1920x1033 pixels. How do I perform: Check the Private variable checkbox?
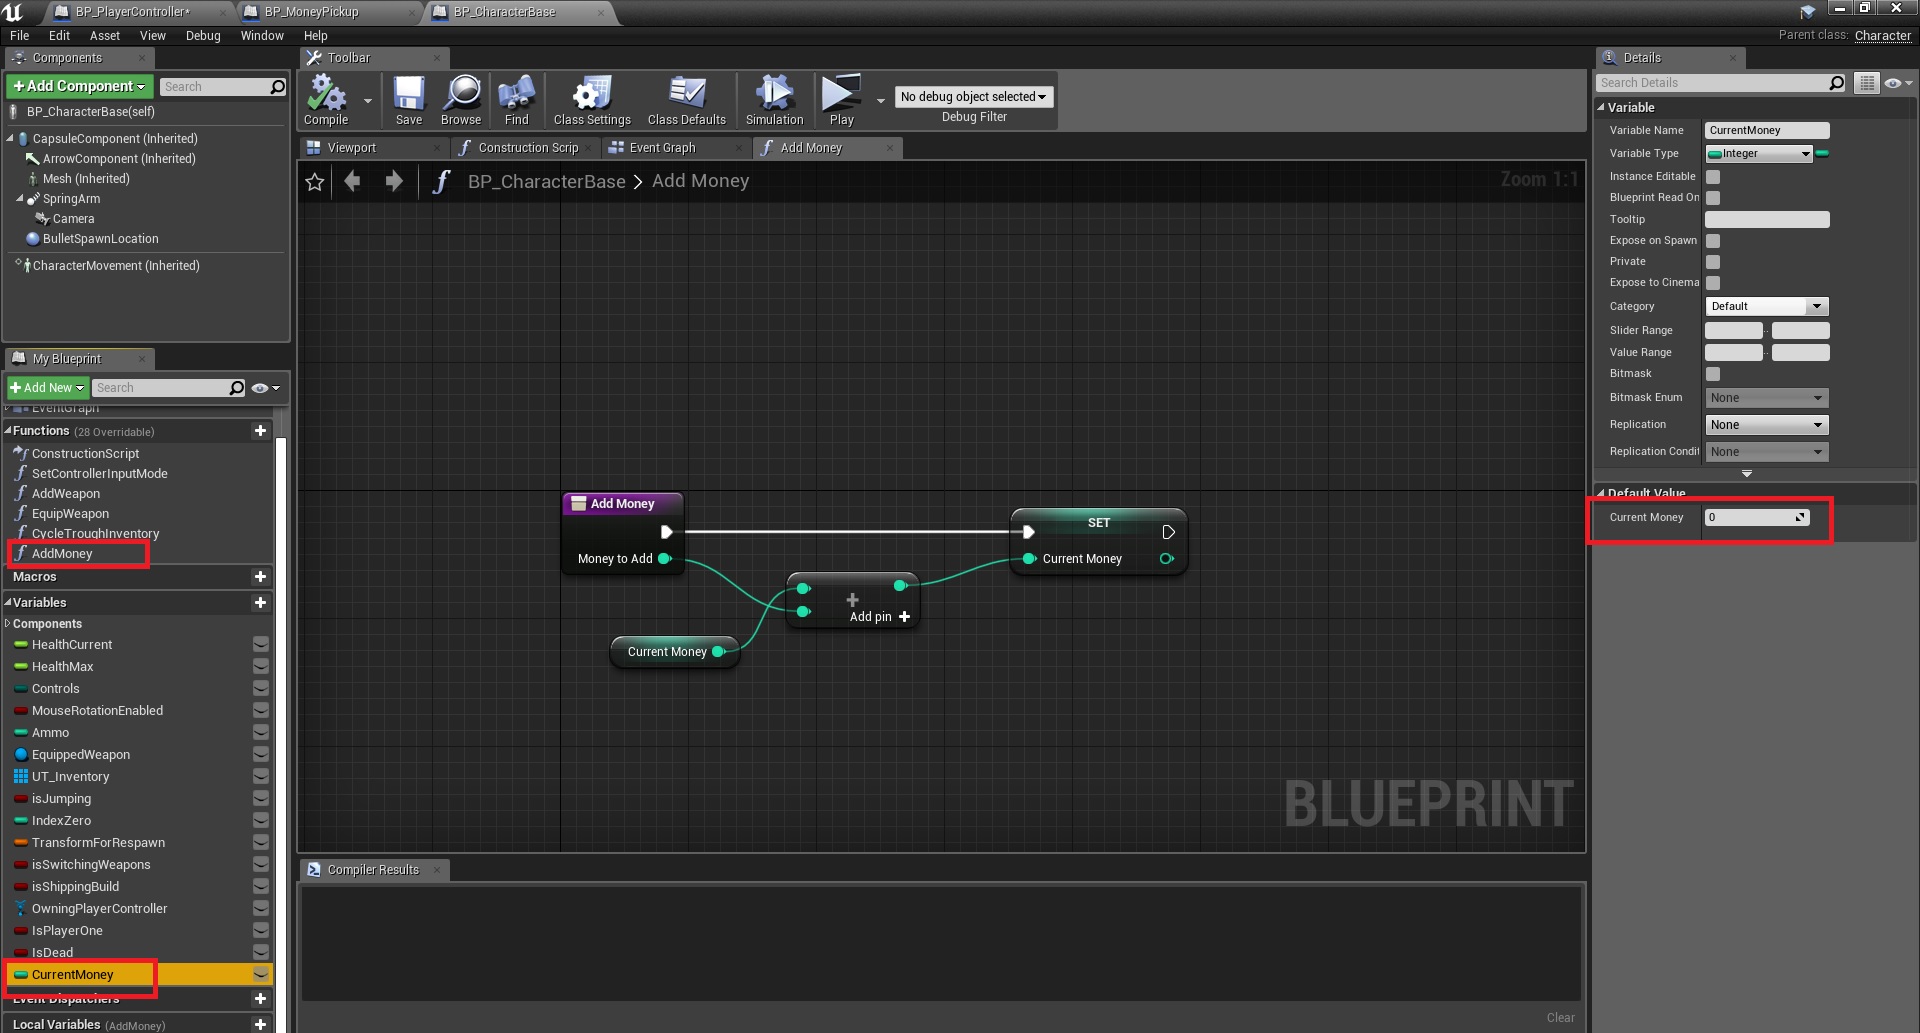(x=1713, y=262)
